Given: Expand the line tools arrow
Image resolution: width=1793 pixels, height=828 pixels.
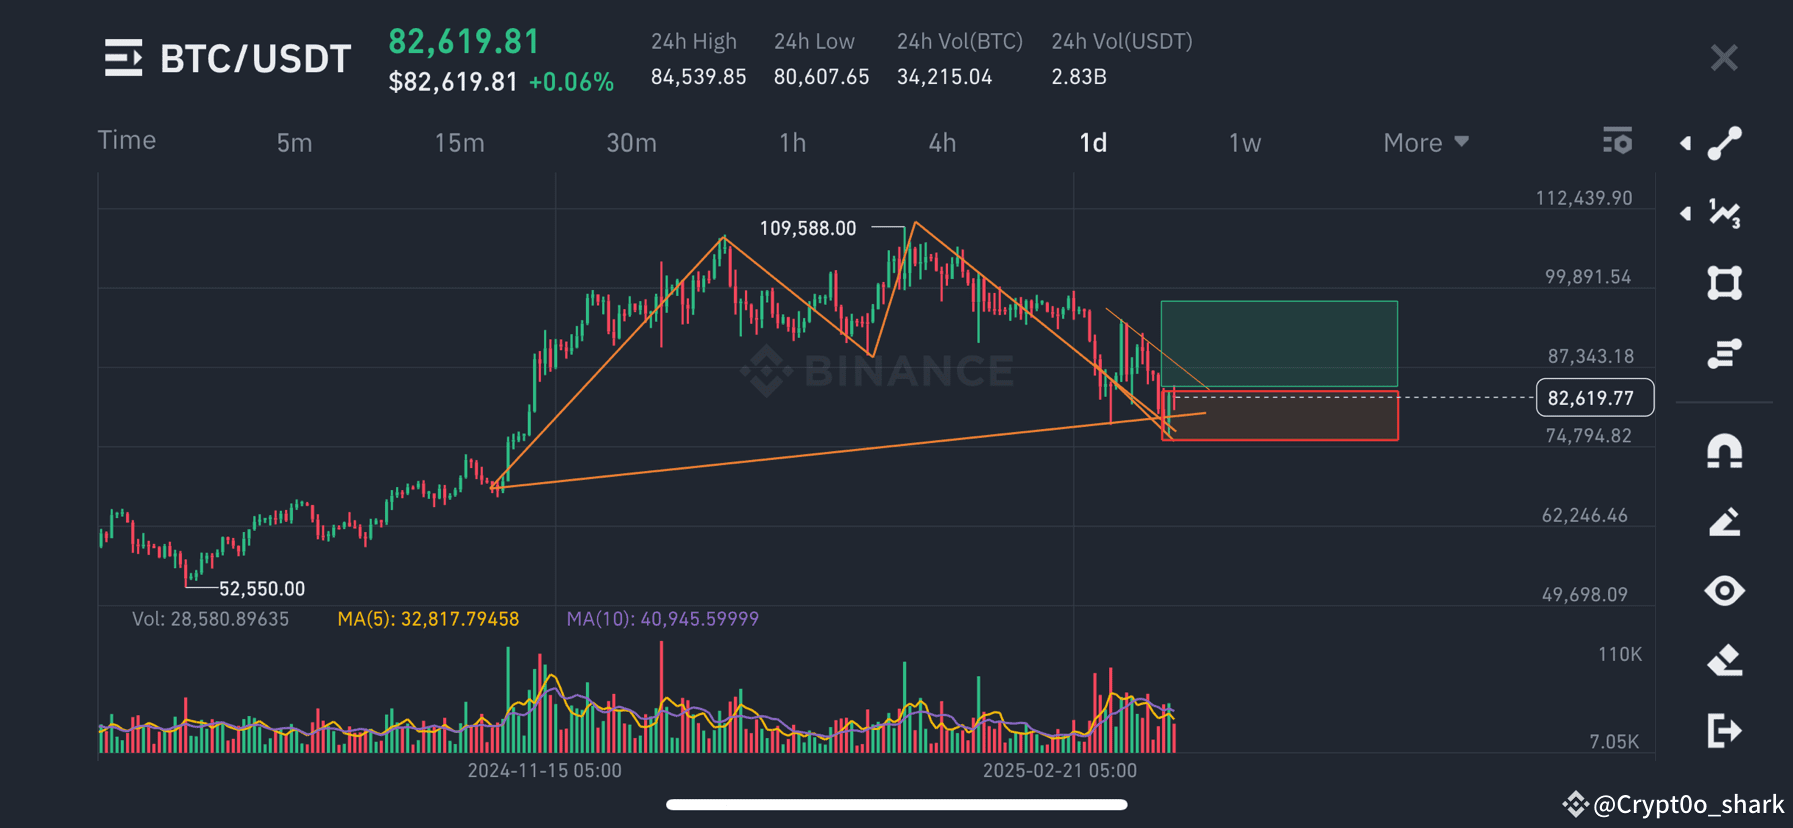Looking at the screenshot, I should [1686, 143].
